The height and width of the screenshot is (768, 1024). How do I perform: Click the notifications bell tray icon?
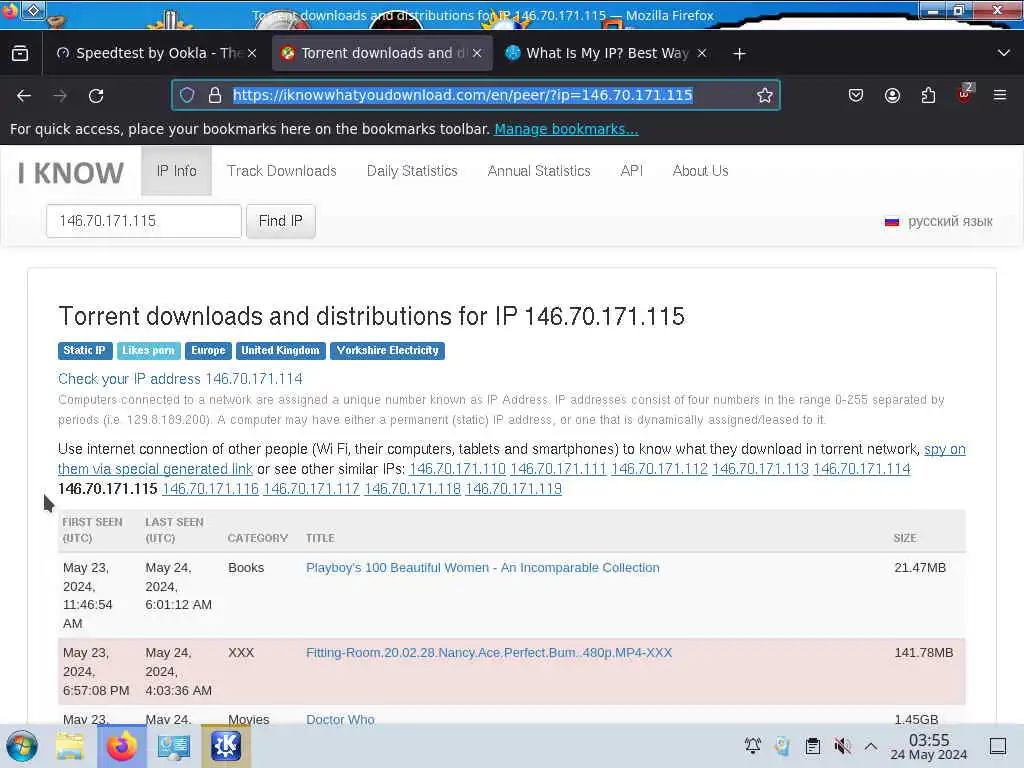(x=752, y=746)
